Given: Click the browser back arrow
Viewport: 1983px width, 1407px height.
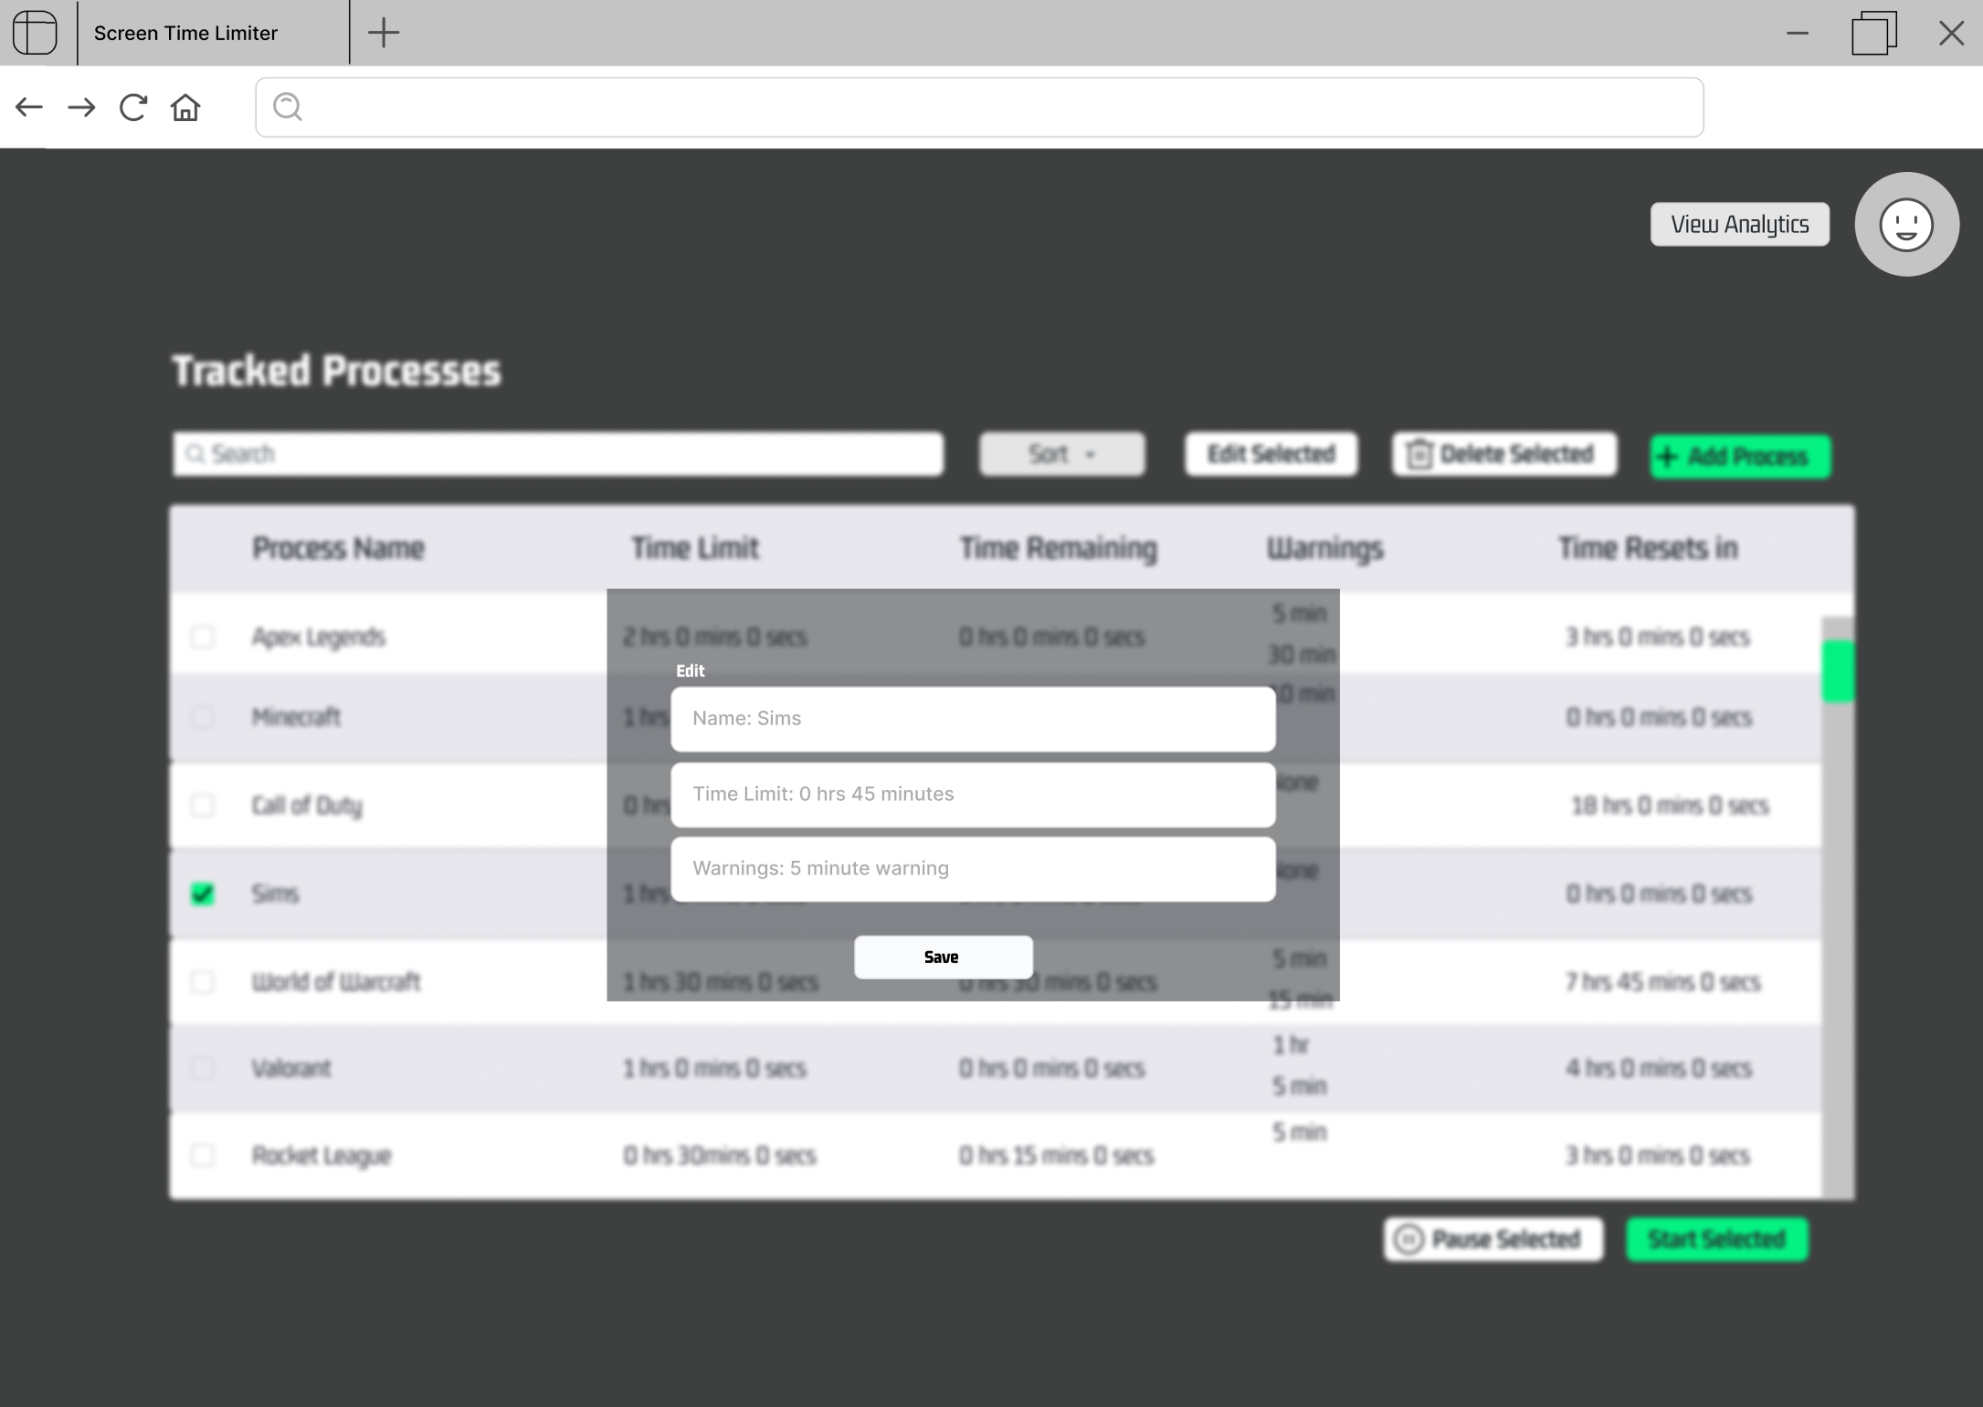Looking at the screenshot, I should coord(29,107).
